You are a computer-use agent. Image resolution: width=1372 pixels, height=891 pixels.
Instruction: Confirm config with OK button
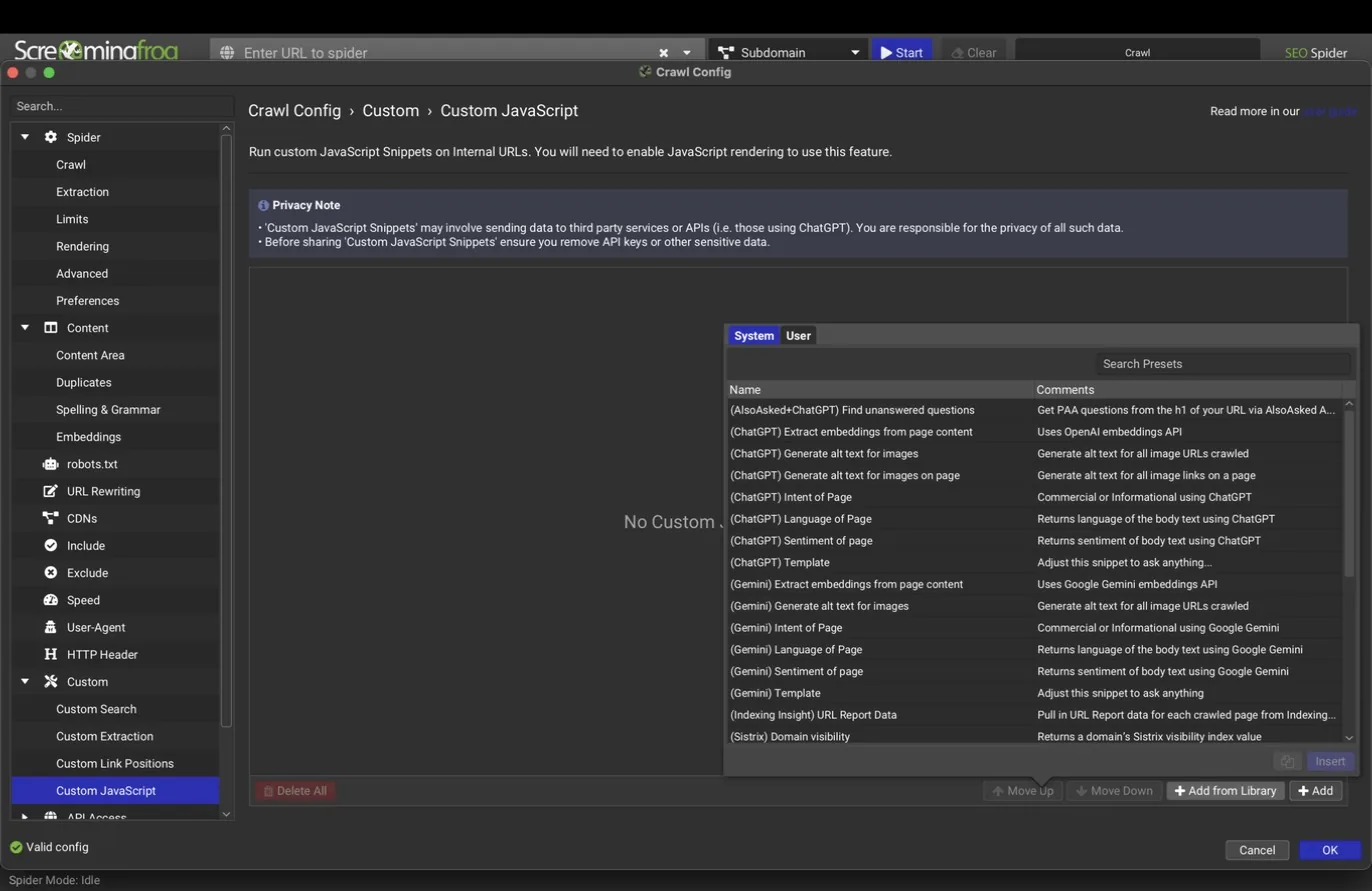click(x=1330, y=850)
